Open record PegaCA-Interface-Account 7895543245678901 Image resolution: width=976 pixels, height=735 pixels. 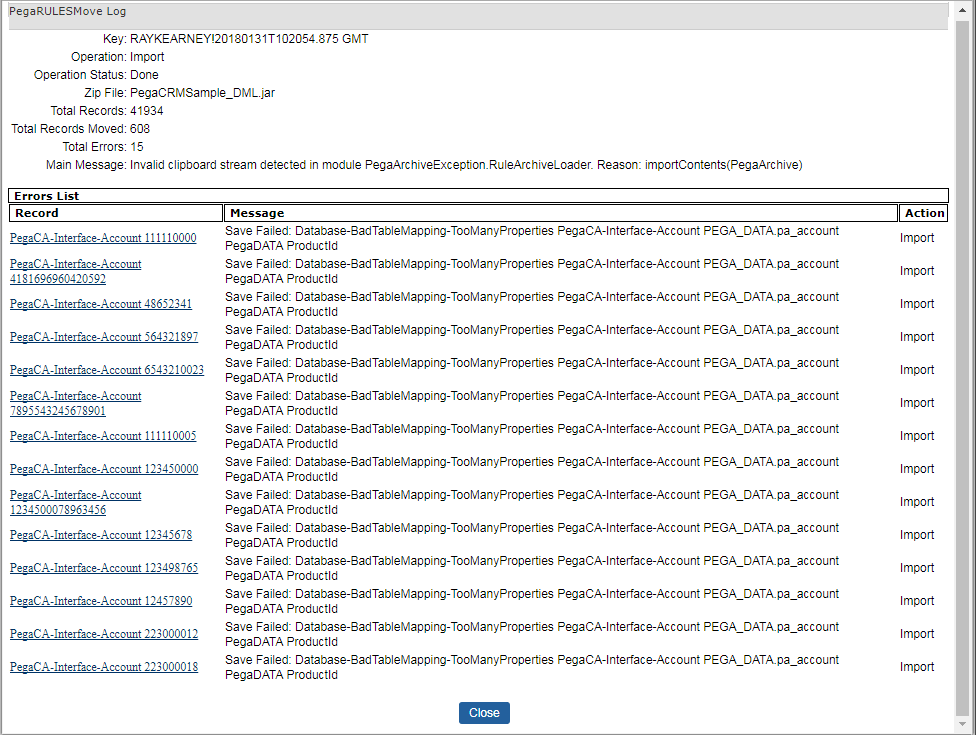click(x=75, y=403)
